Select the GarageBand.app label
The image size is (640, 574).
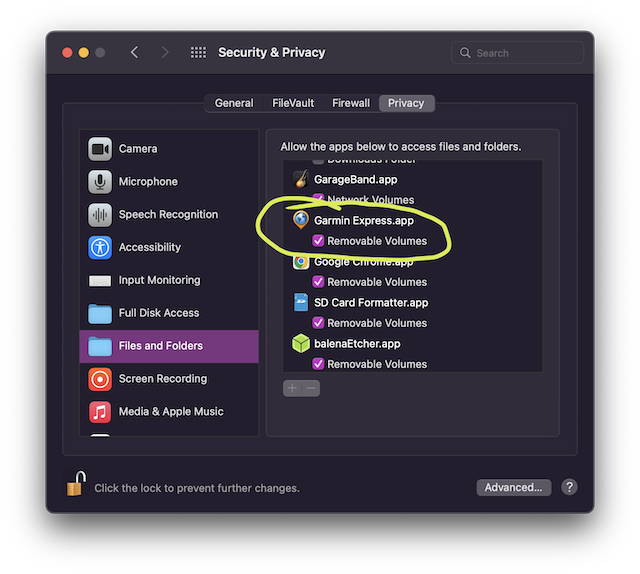(356, 180)
